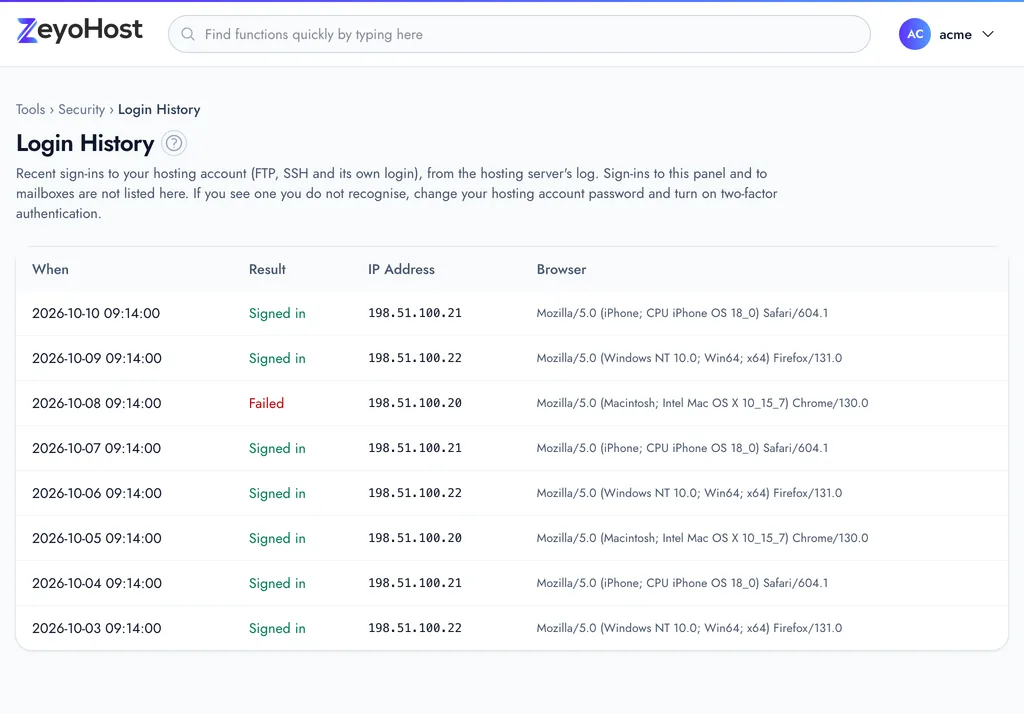Click the Recent sign-ins description paragraph
The image size is (1024, 714).
tap(396, 193)
